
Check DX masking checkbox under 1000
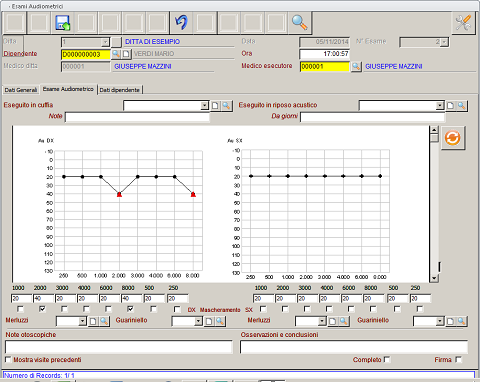(20, 309)
